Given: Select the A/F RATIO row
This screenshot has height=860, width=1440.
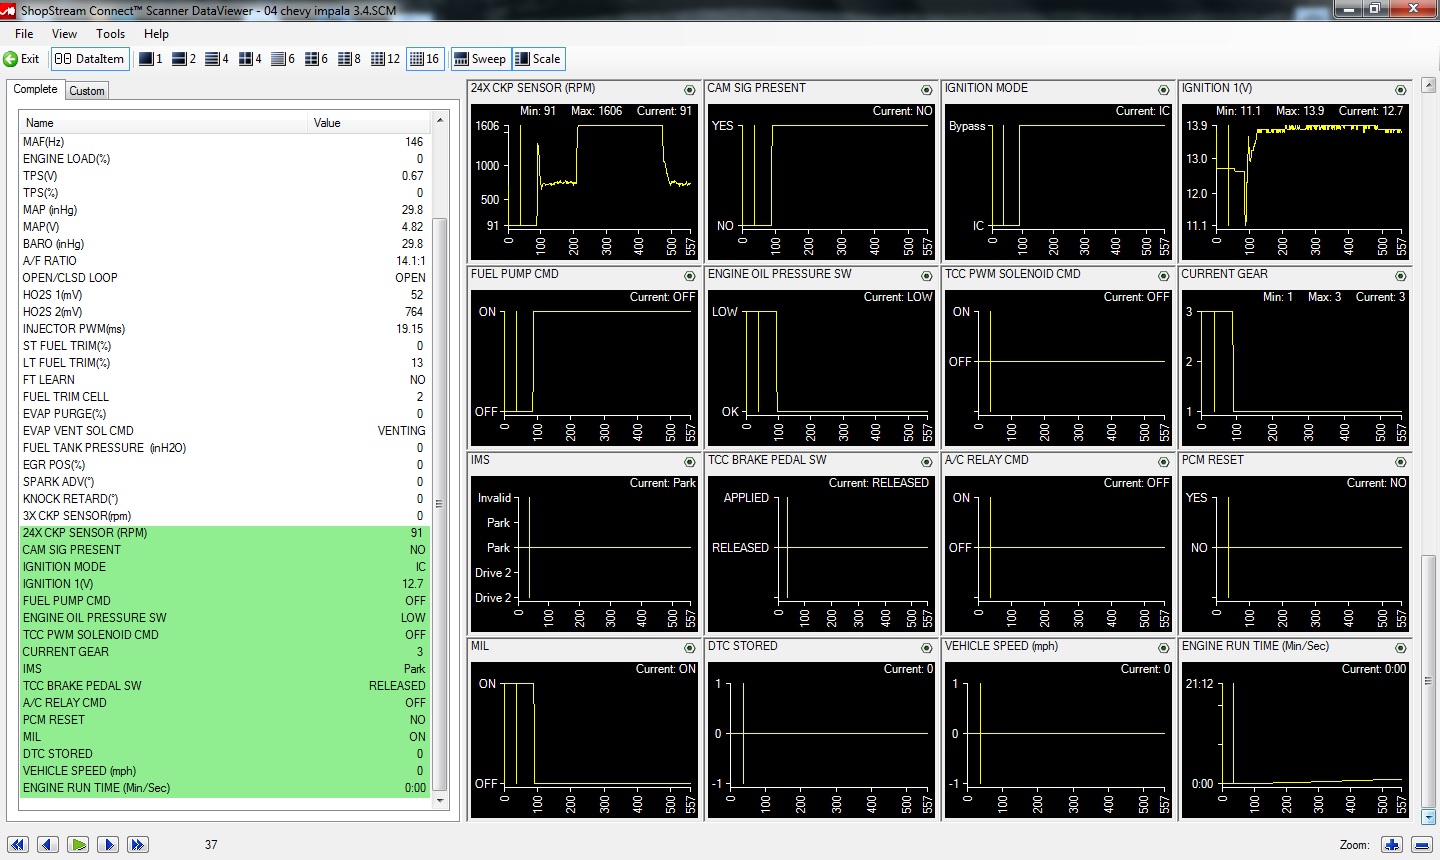Looking at the screenshot, I should tap(225, 261).
